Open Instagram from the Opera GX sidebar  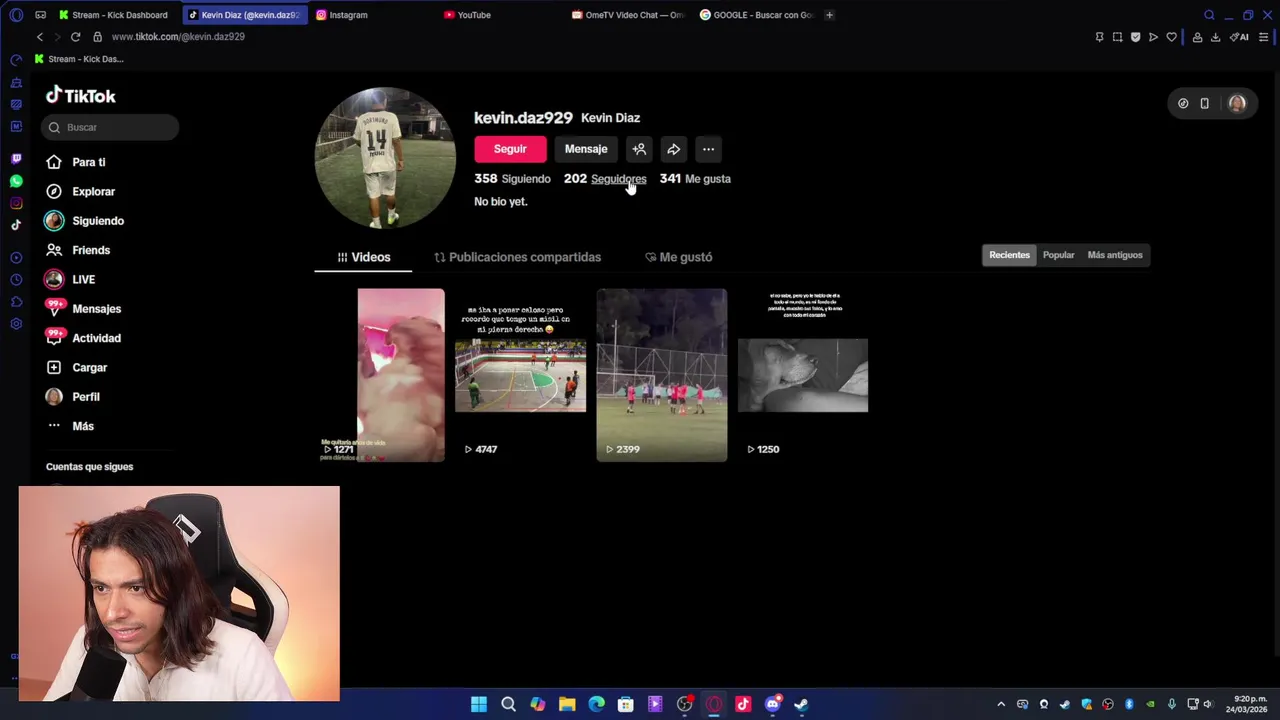16,203
